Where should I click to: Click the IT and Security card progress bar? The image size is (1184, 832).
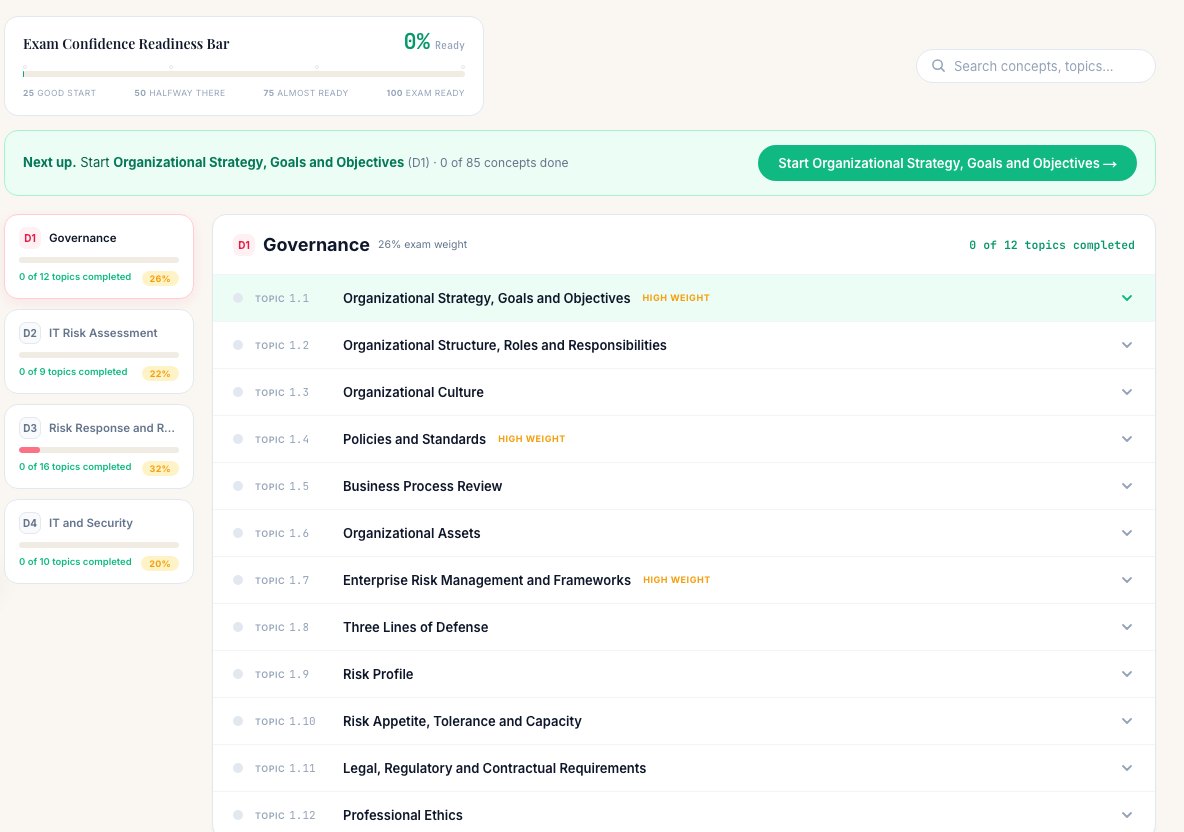(x=99, y=545)
